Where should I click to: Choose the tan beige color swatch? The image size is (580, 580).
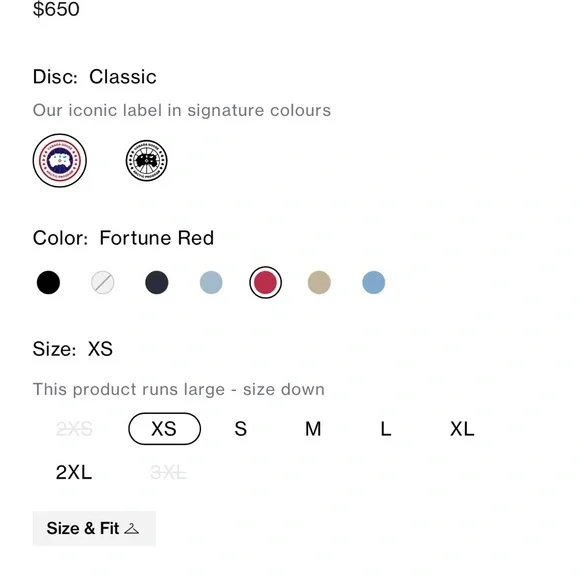(319, 283)
